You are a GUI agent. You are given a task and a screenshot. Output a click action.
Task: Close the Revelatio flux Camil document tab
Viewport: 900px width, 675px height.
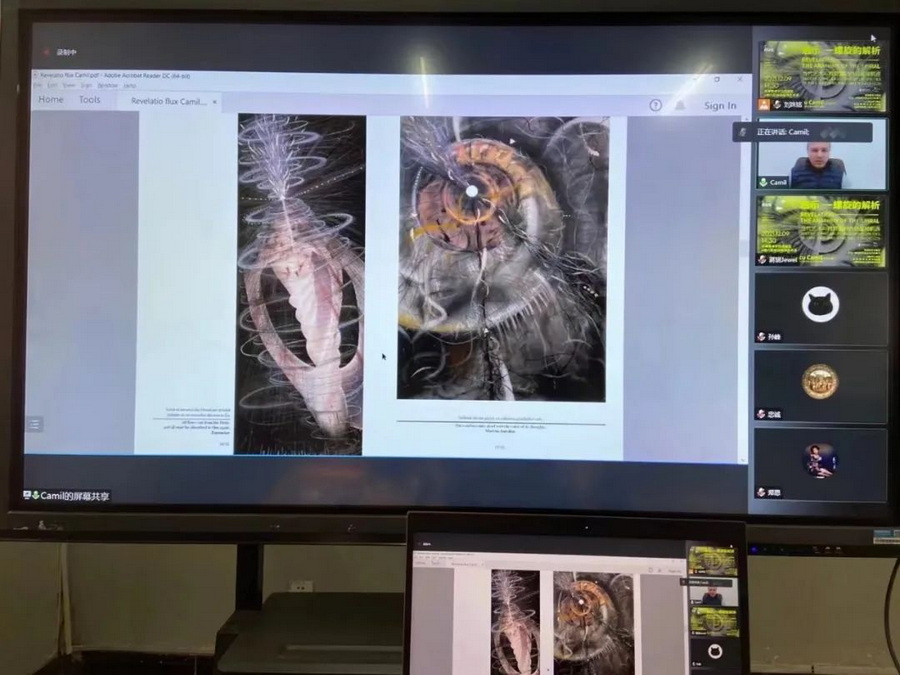point(215,102)
